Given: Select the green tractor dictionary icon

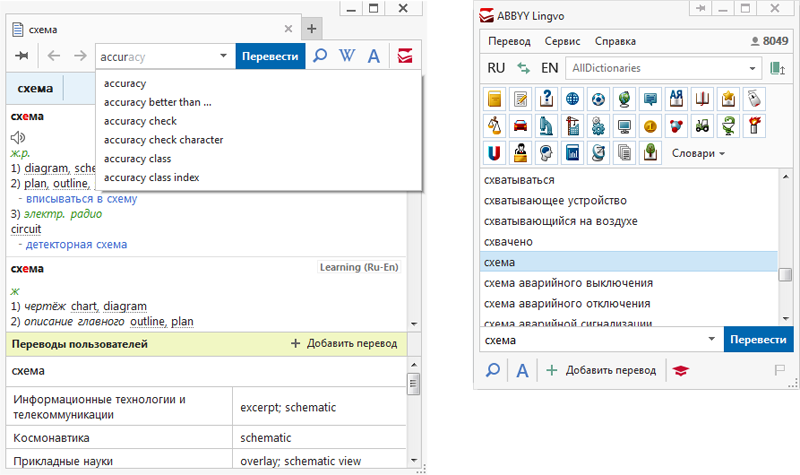Looking at the screenshot, I should pos(703,126).
